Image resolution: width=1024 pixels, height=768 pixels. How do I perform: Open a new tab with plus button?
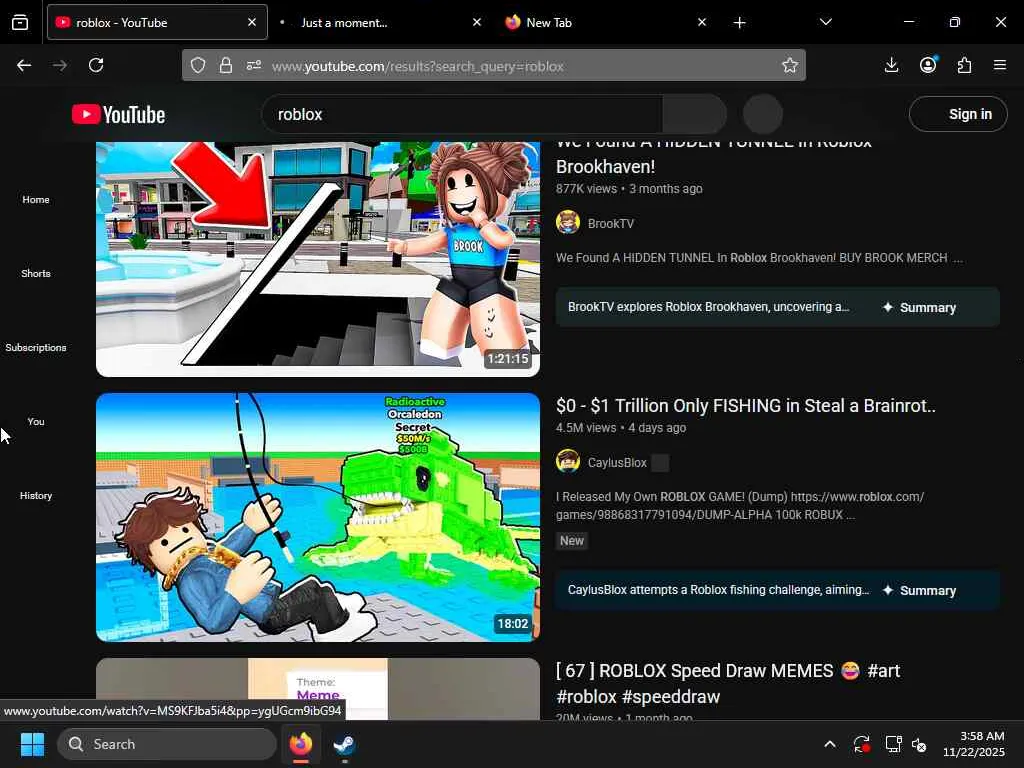(x=739, y=23)
